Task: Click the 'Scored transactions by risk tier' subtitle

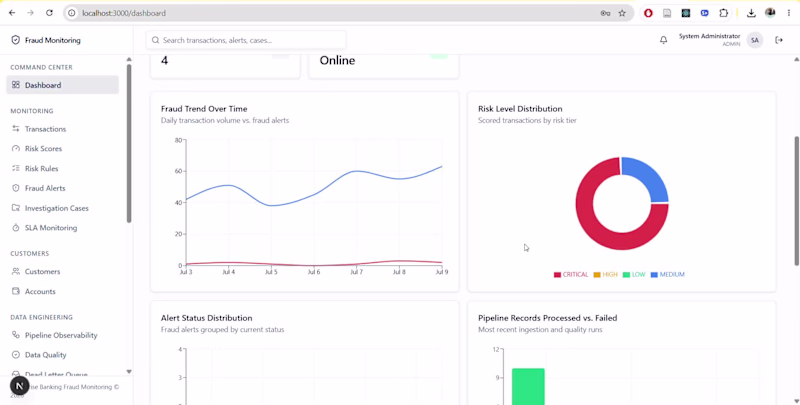Action: [x=527, y=120]
